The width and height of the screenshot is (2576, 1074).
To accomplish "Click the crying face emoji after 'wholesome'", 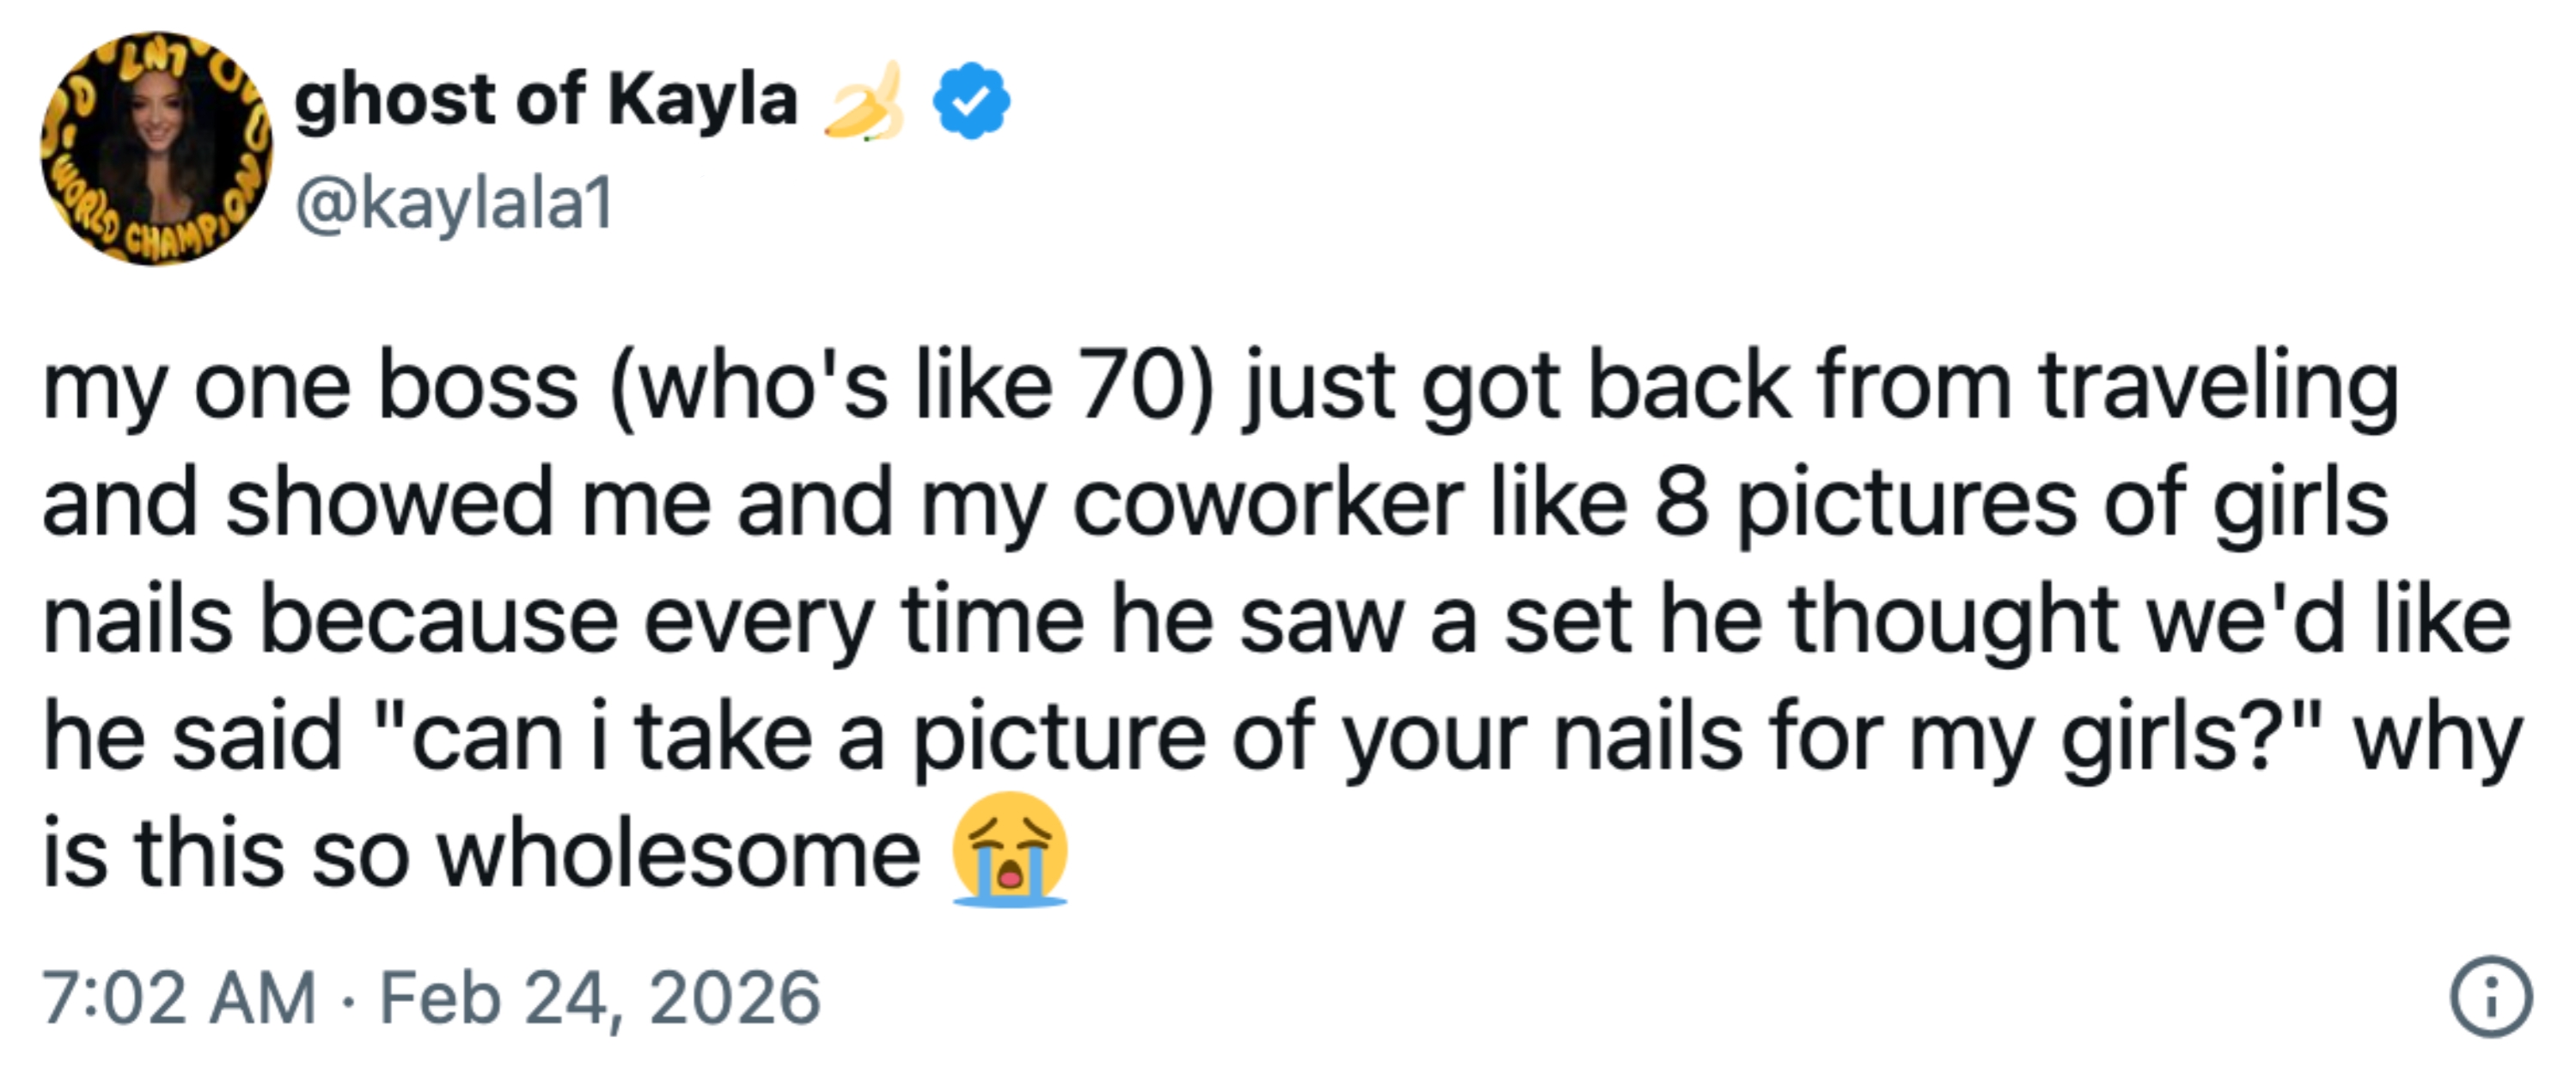I will click(1010, 850).
